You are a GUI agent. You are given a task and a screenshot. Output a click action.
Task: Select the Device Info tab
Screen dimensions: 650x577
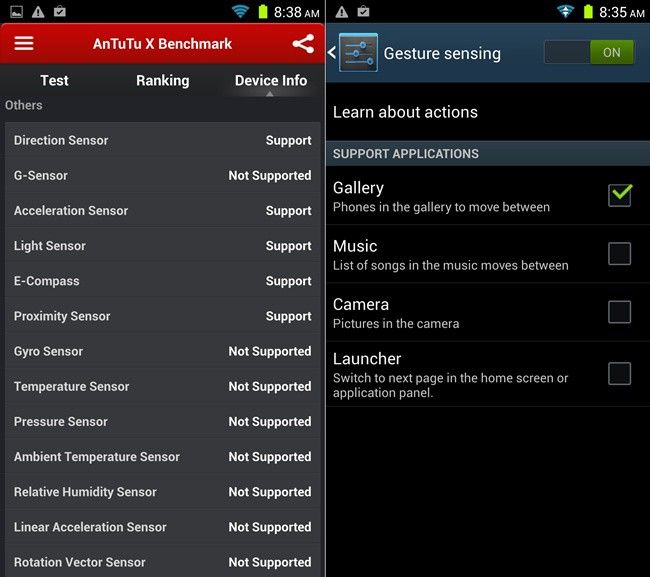(271, 80)
